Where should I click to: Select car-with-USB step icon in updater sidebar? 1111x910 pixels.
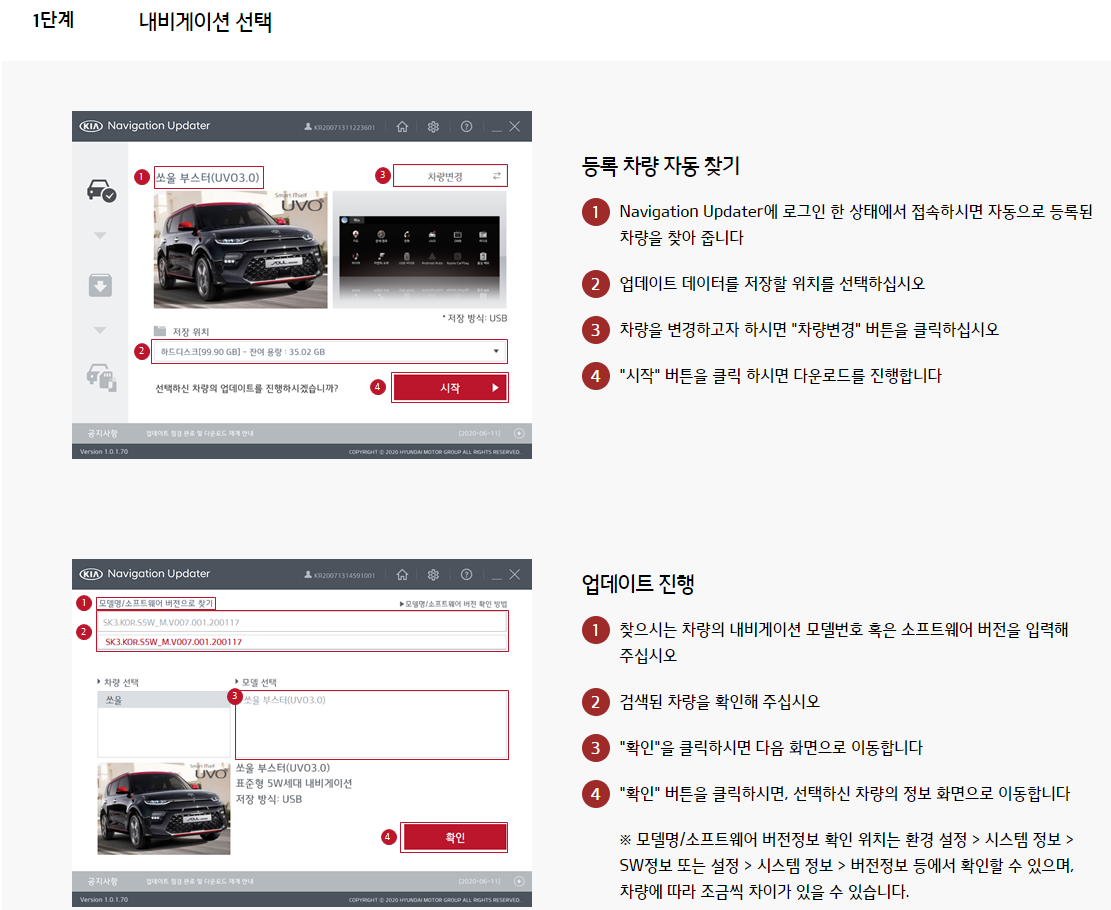[x=101, y=377]
